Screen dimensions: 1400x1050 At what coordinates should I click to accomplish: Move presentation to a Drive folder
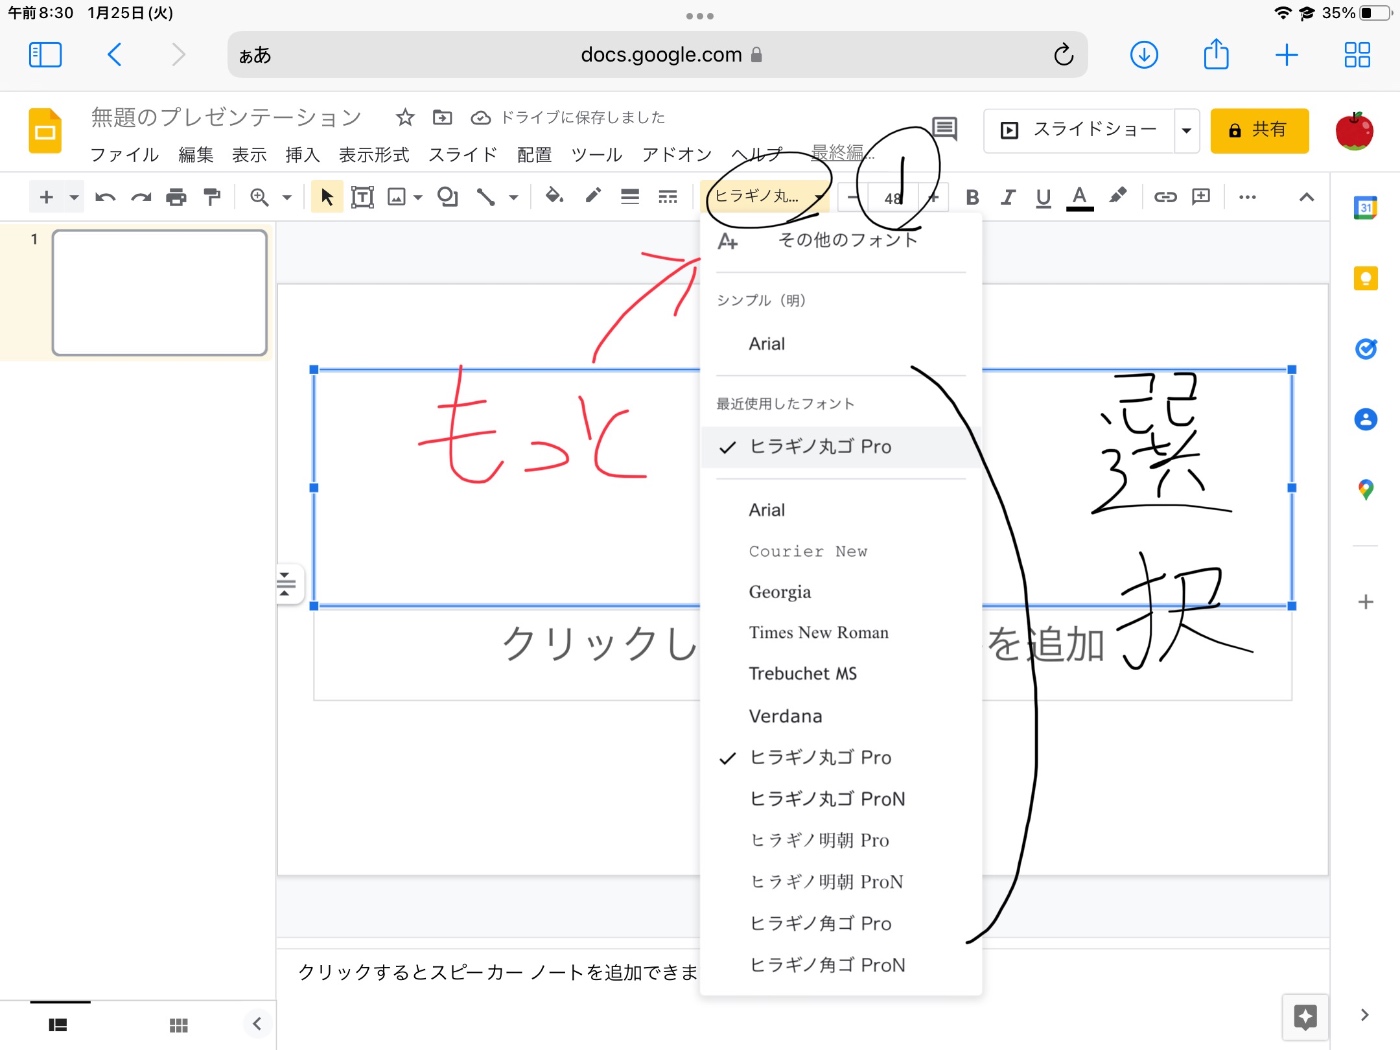pos(442,118)
